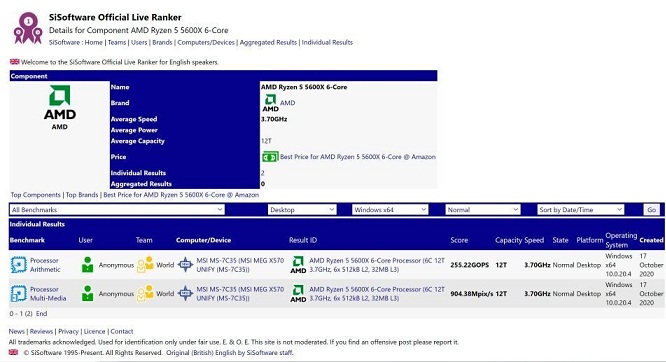Click yellow team icon in Processor Arithmetic row

[145, 264]
